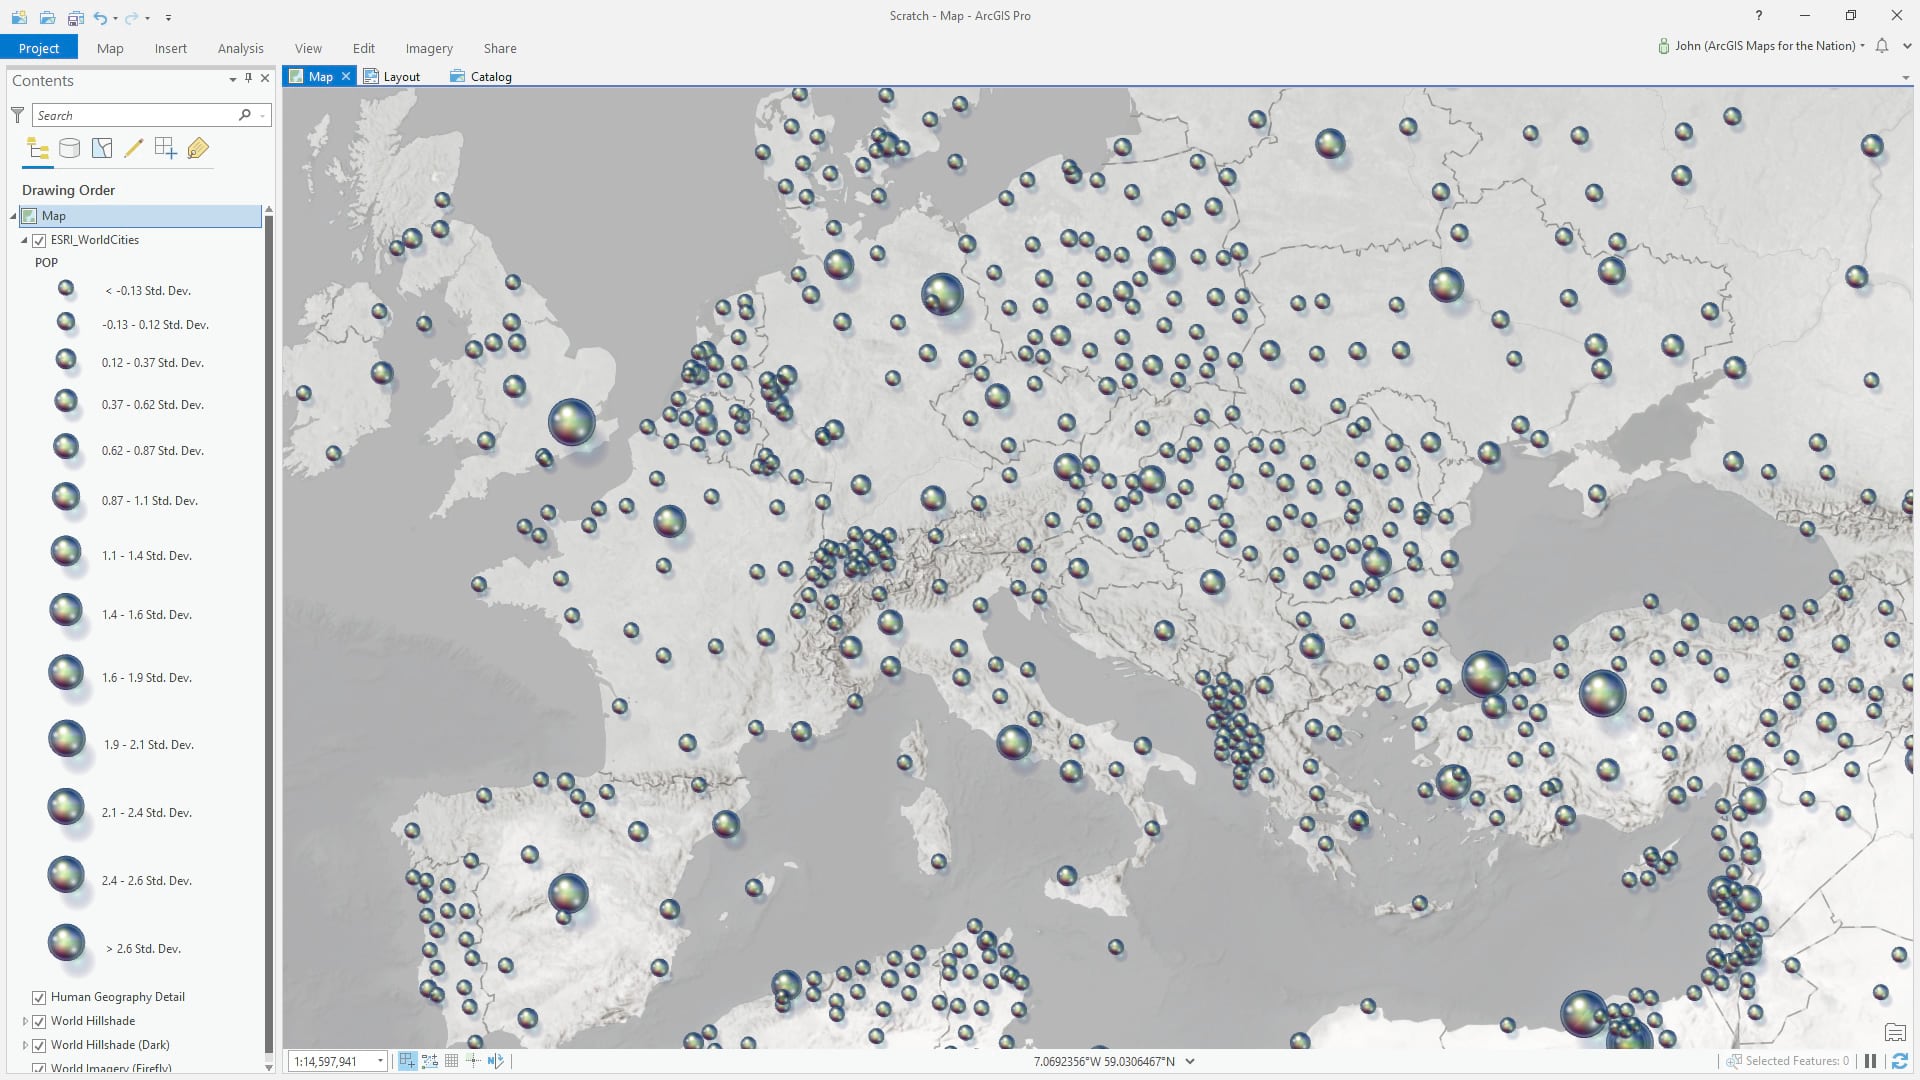Open List By Snapping icon
The image size is (1920, 1080).
165,149
